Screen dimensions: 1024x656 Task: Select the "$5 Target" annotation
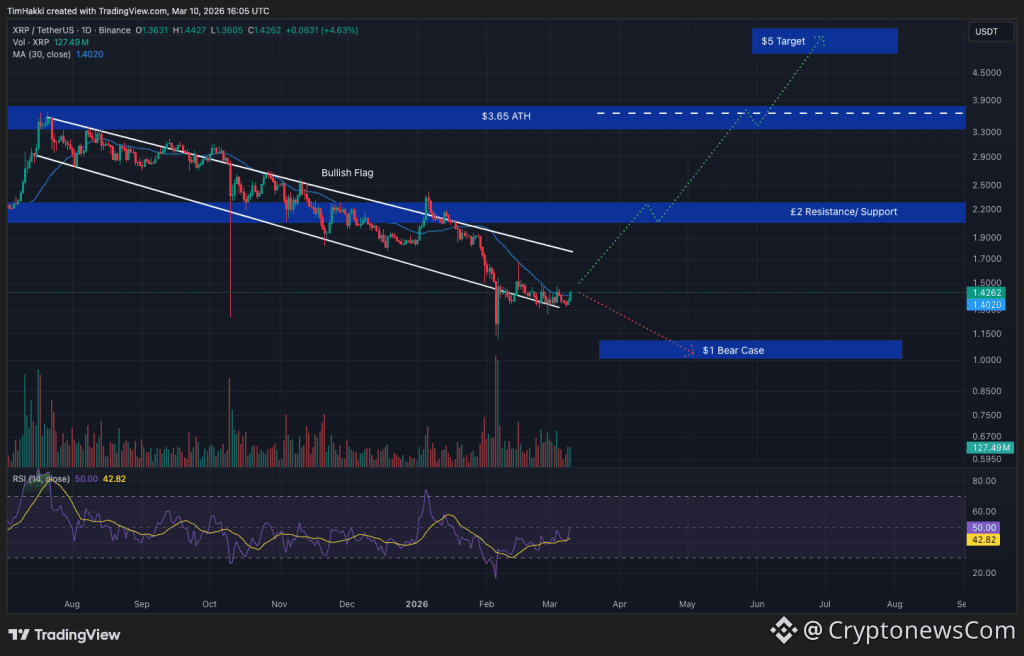783,41
